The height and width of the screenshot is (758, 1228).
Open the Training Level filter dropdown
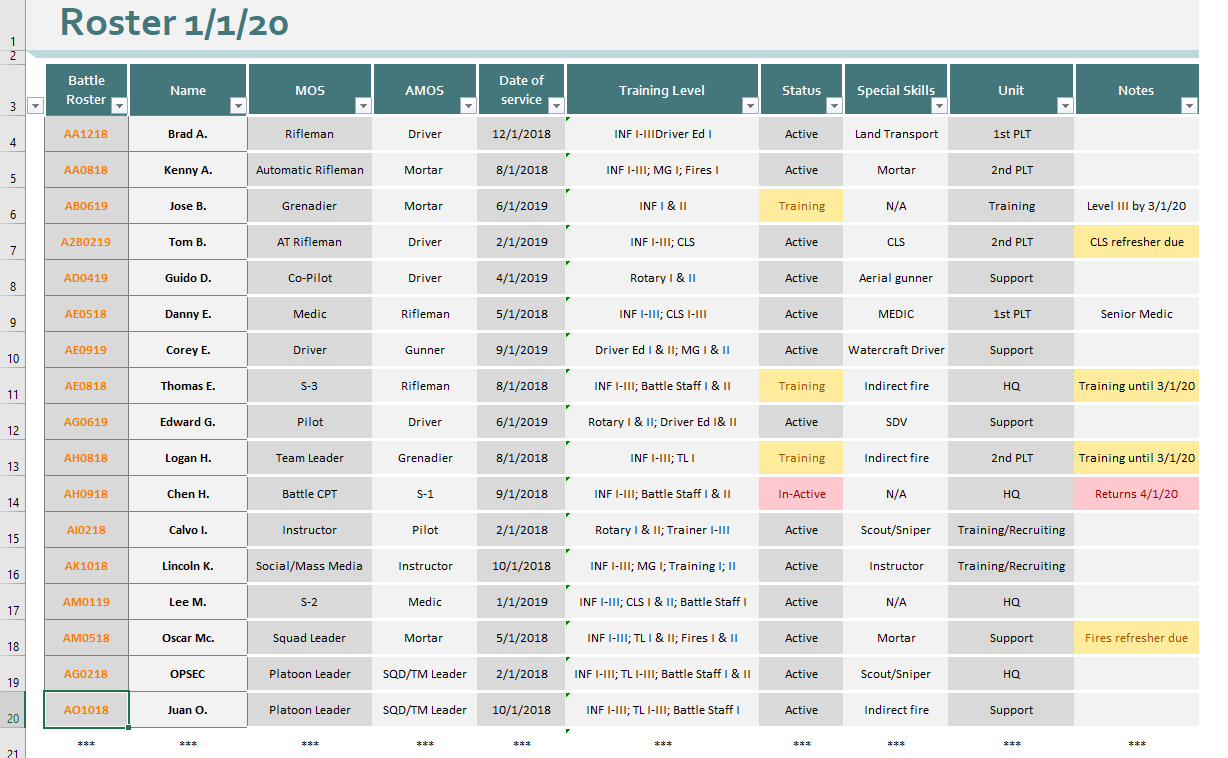(749, 106)
